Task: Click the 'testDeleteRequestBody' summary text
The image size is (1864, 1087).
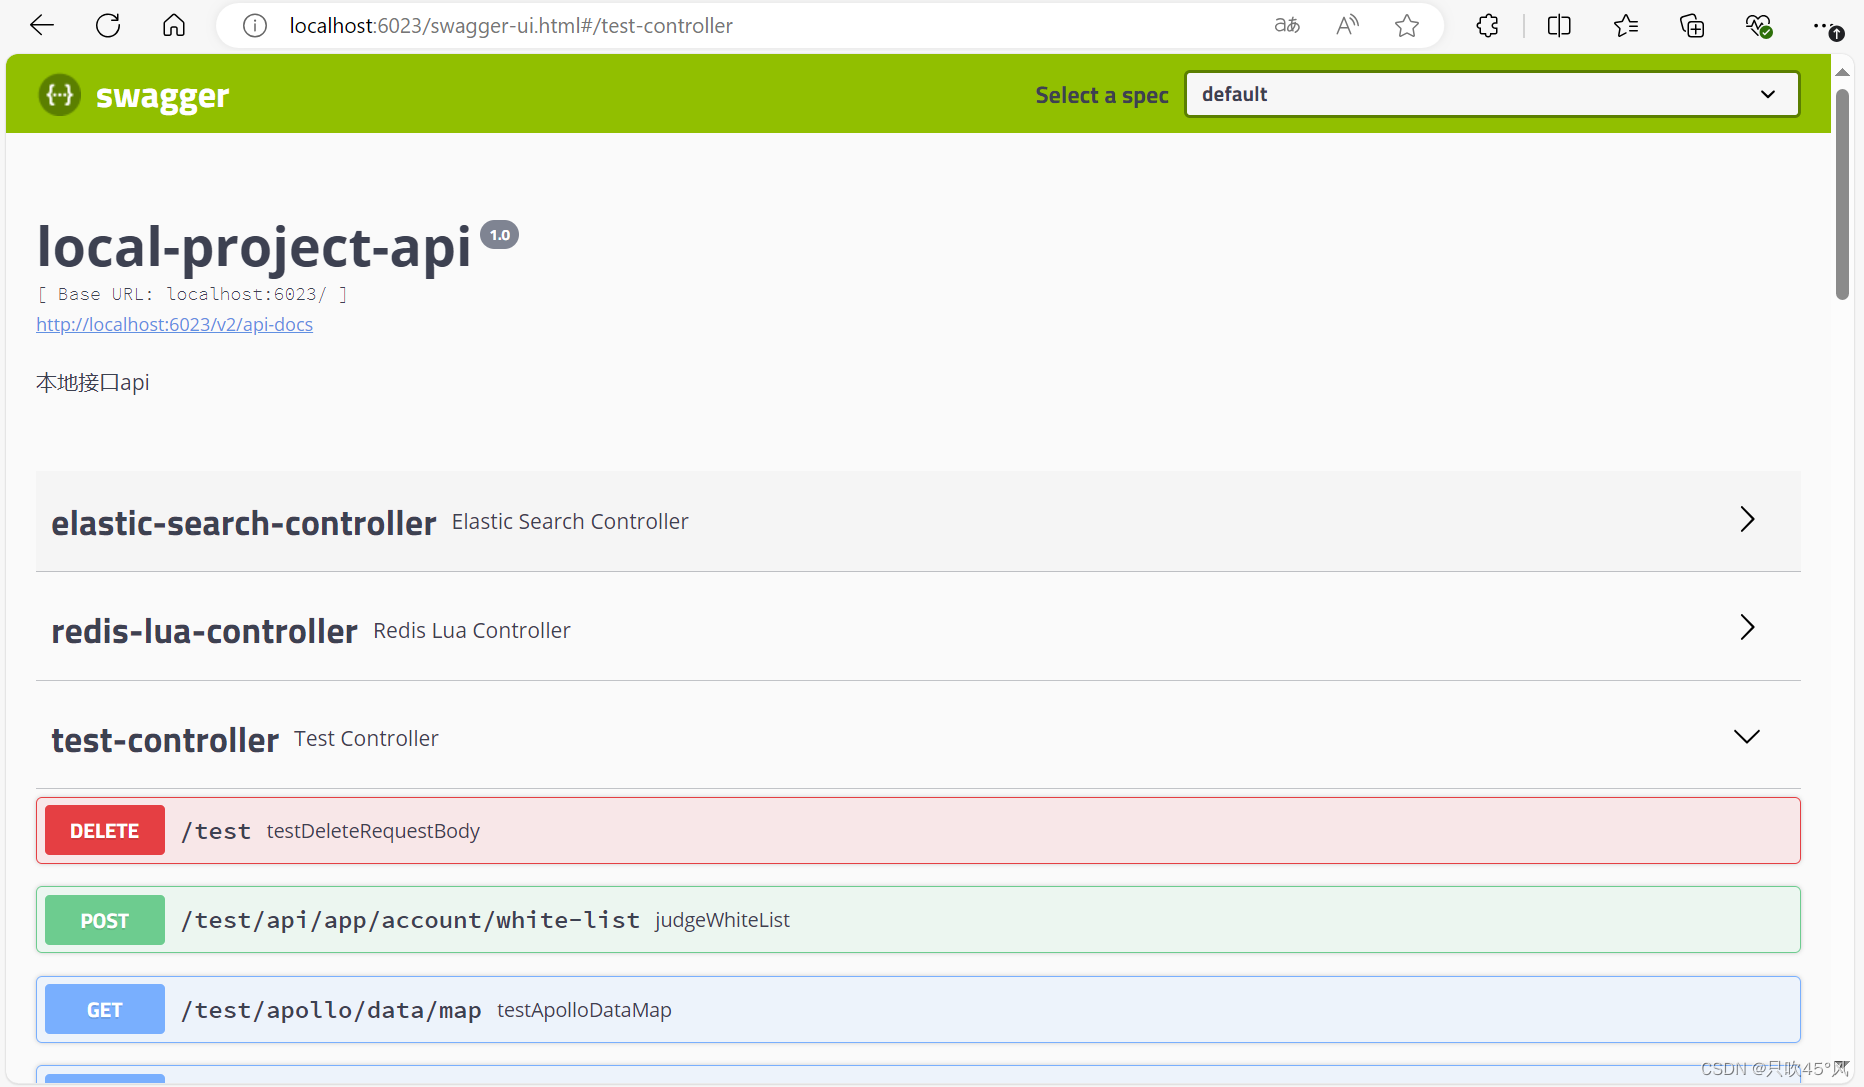Action: tap(373, 831)
